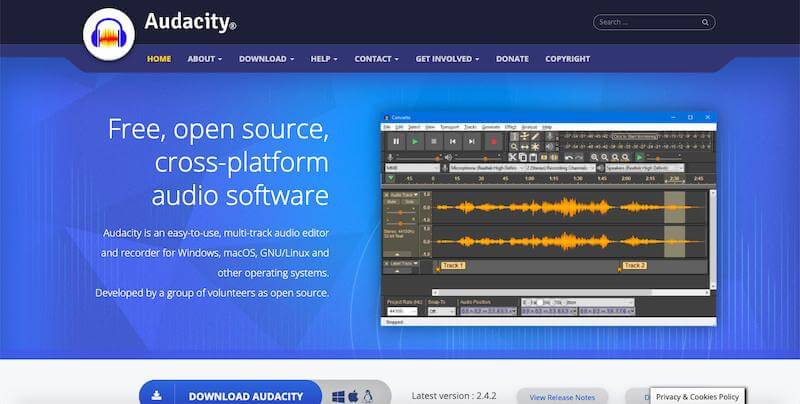This screenshot has width=800, height=404.
Task: Open the ABOUT dropdown menu
Action: tap(205, 59)
